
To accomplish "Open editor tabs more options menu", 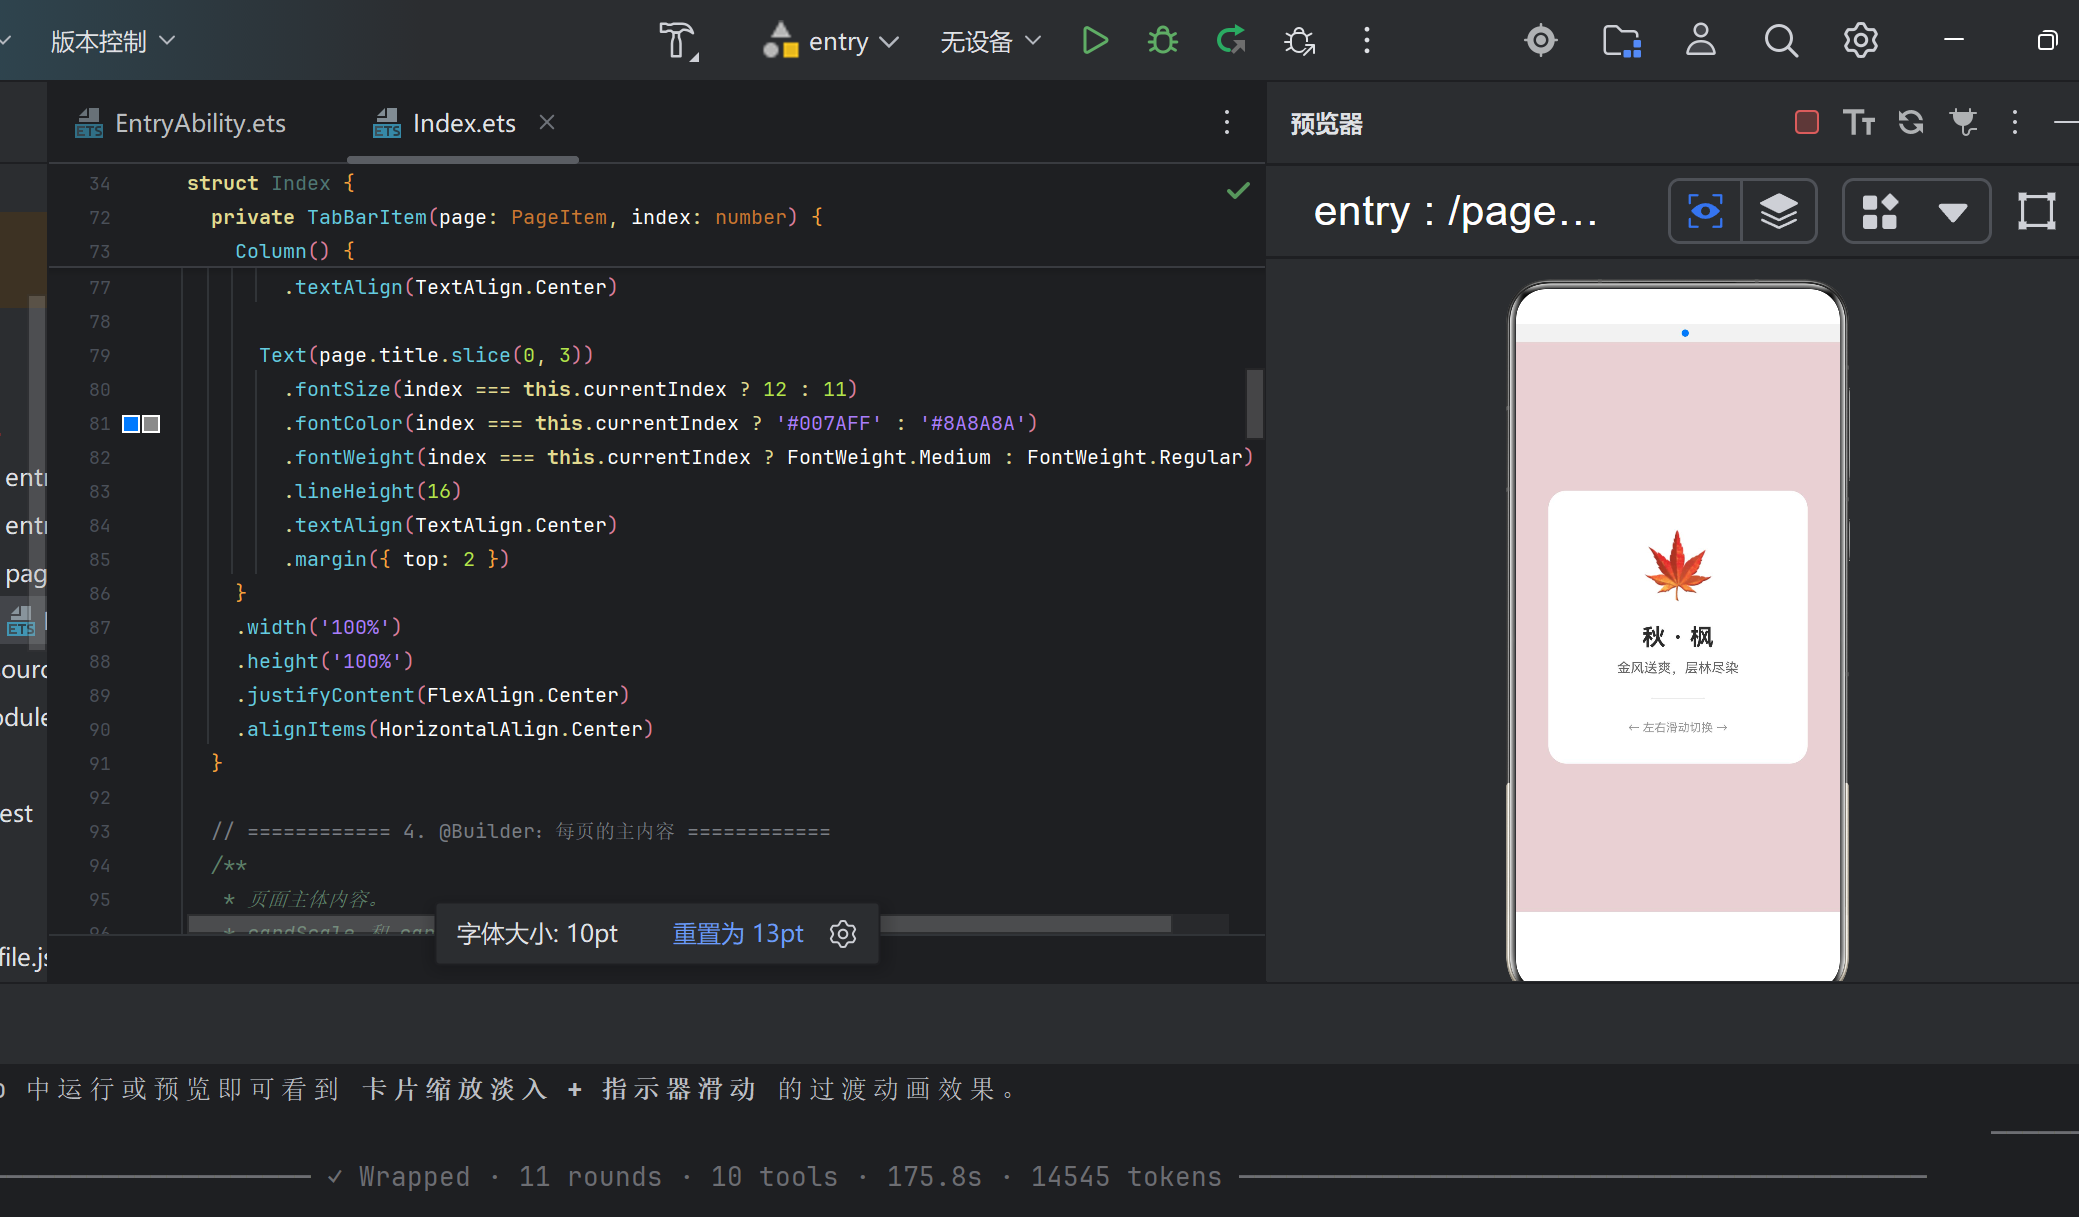I will click(1227, 122).
